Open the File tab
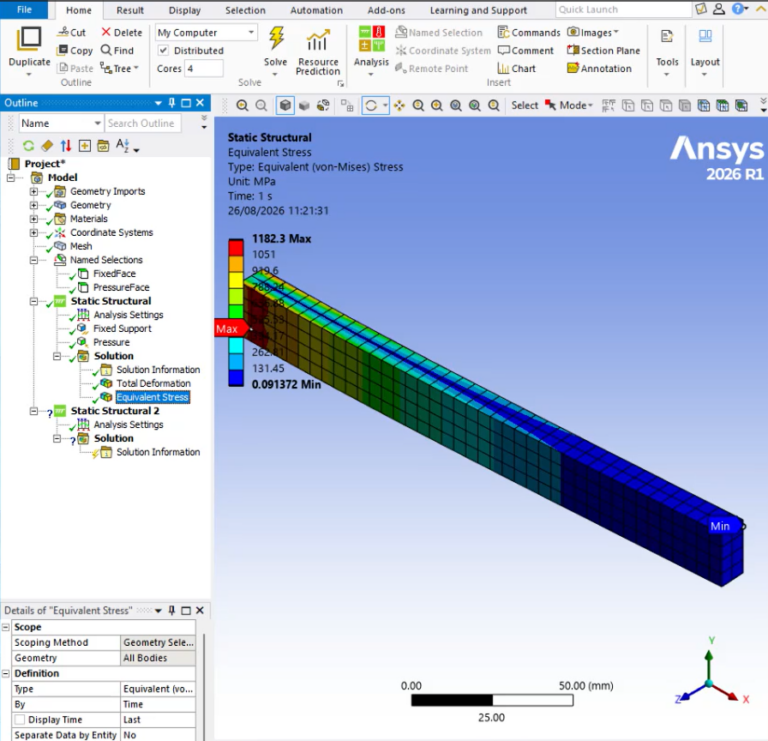Screen dimensions: 768x741 24,9
